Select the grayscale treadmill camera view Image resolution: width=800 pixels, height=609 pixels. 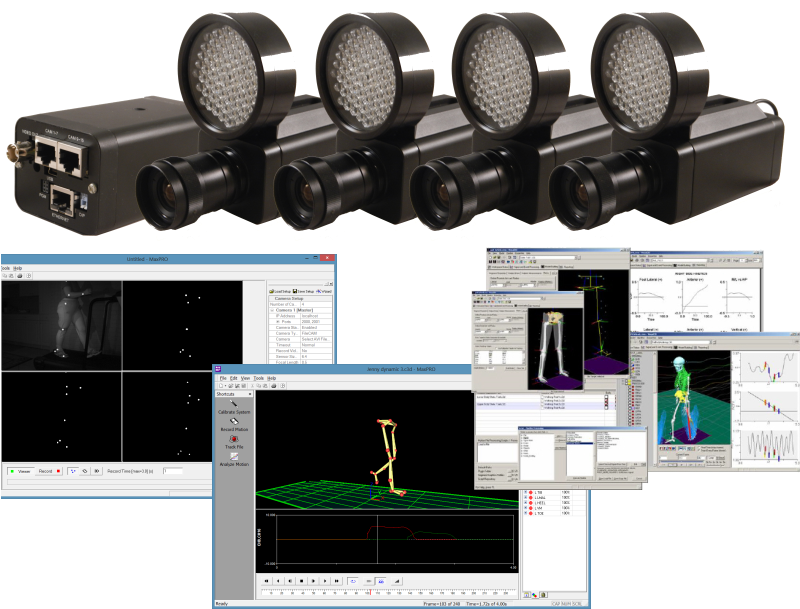(x=61, y=325)
